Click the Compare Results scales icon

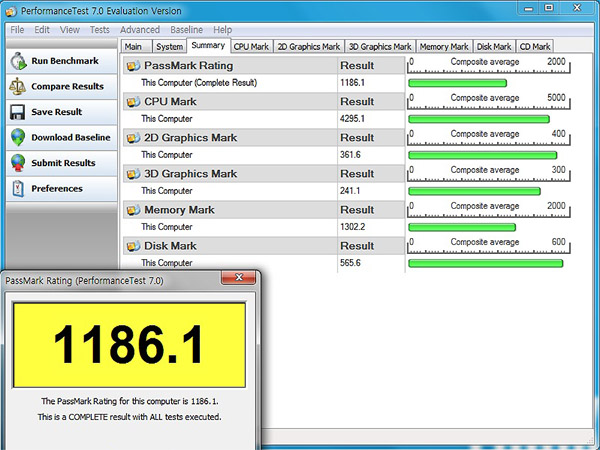[x=18, y=86]
